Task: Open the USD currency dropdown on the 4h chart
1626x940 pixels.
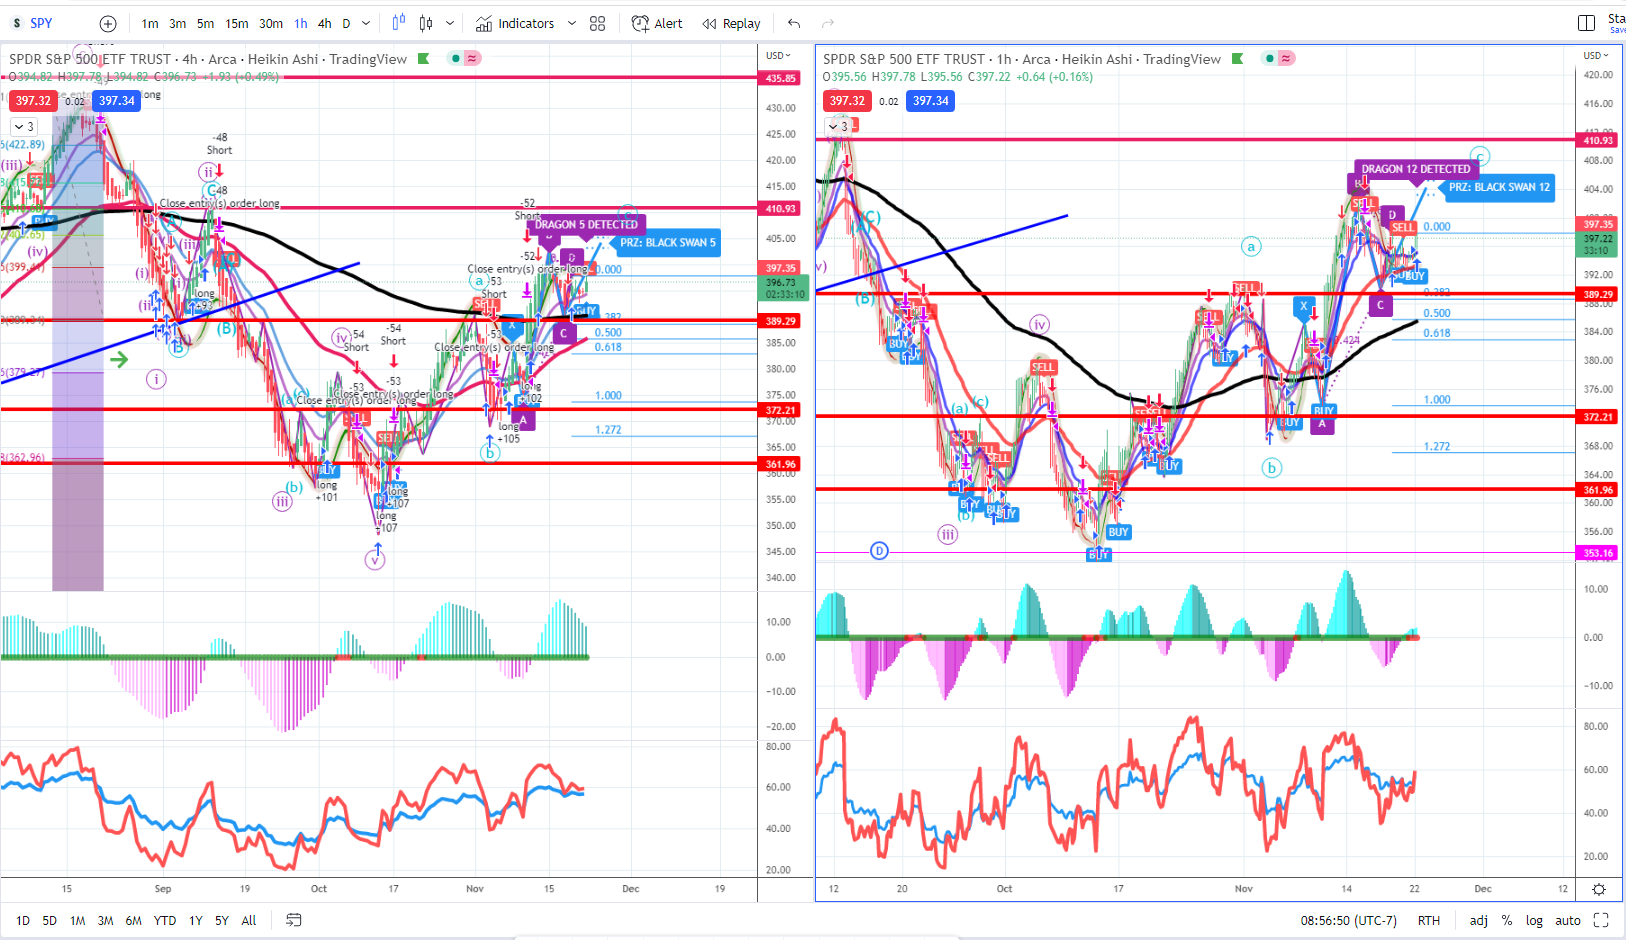Action: [x=778, y=55]
